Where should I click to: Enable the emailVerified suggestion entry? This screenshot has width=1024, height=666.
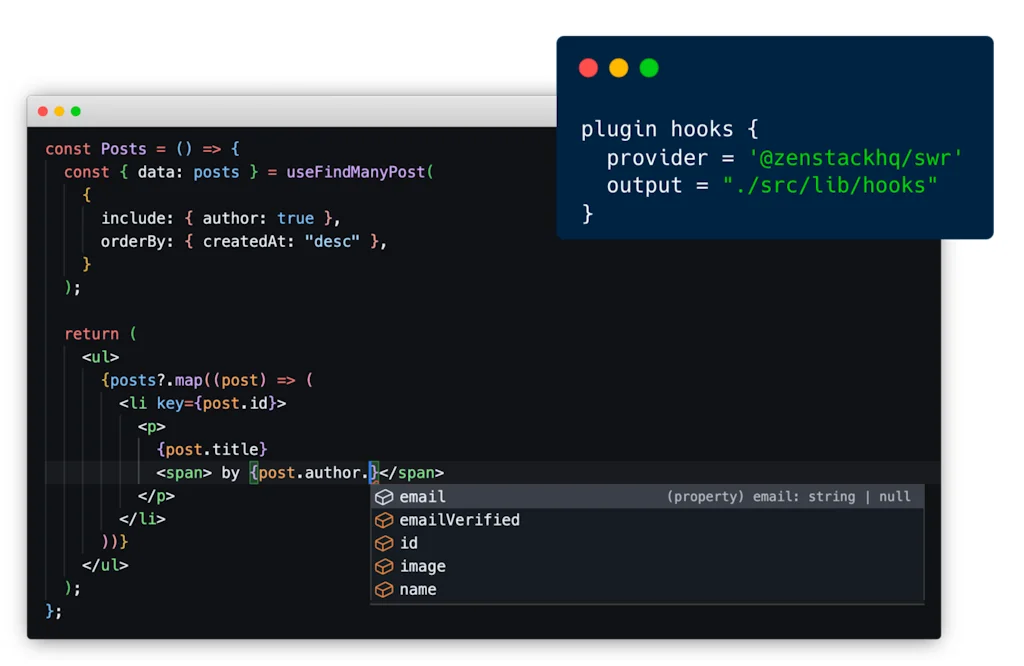(460, 520)
